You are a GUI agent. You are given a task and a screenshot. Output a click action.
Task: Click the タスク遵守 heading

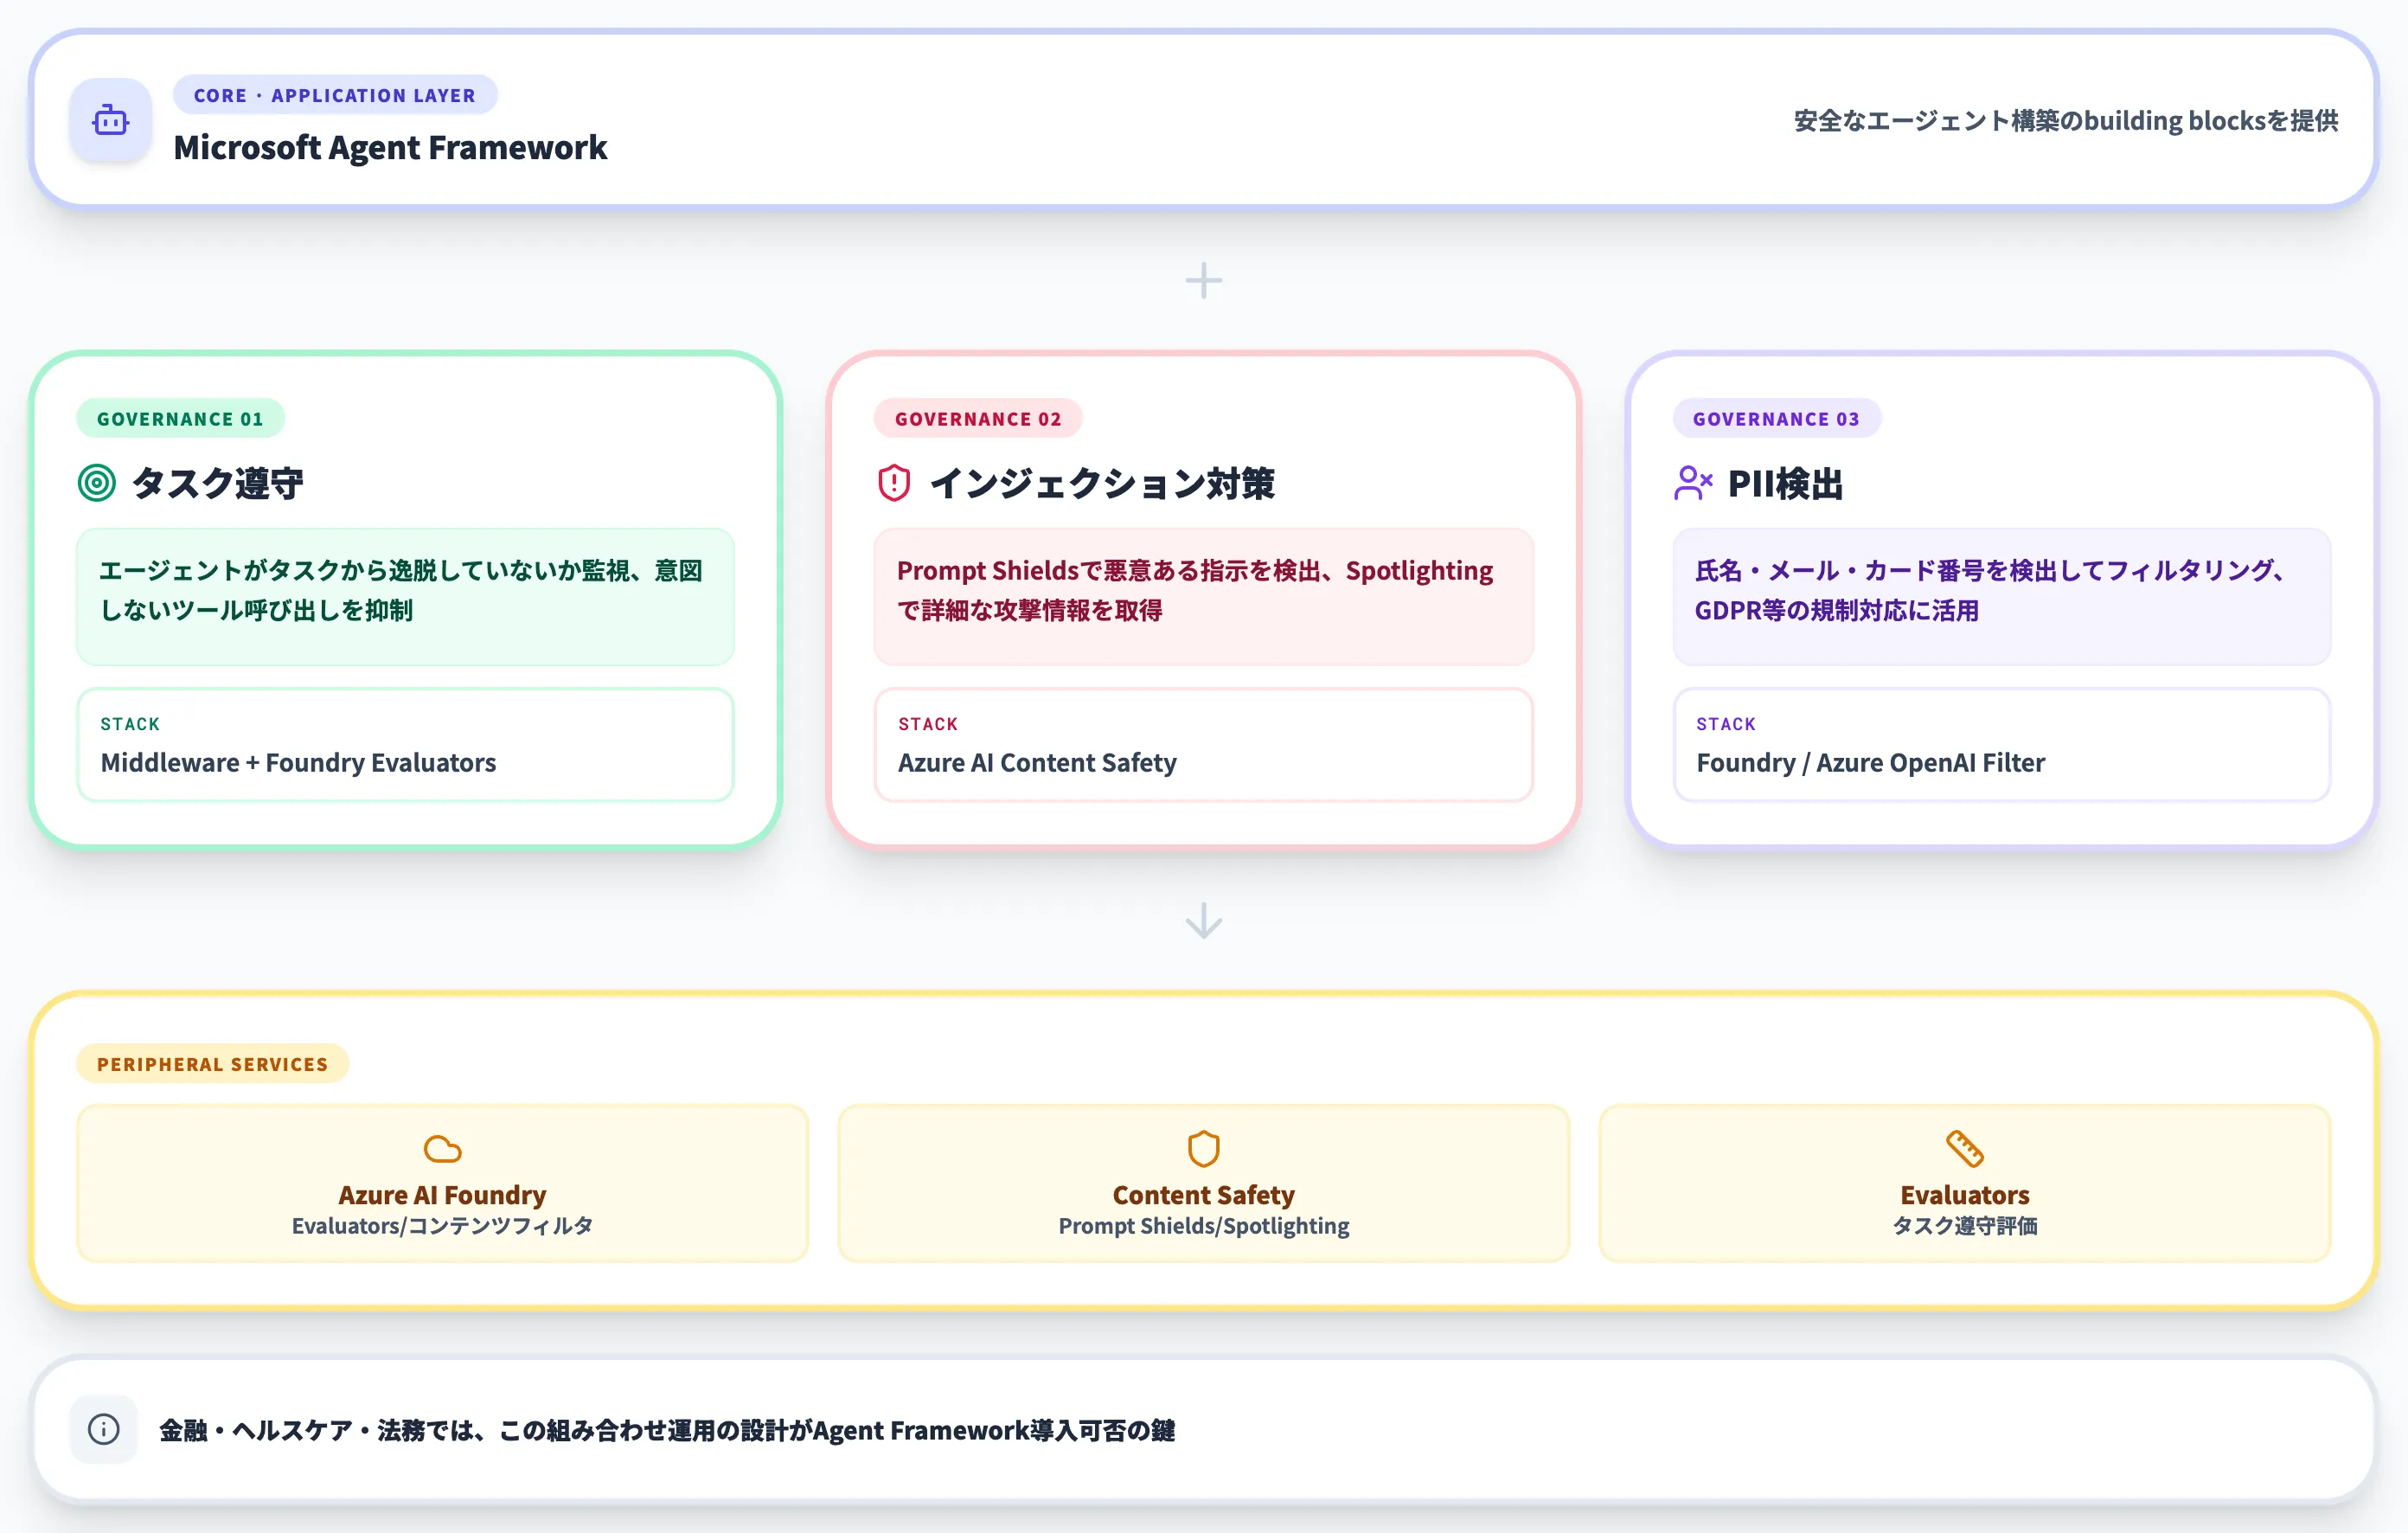tap(217, 483)
